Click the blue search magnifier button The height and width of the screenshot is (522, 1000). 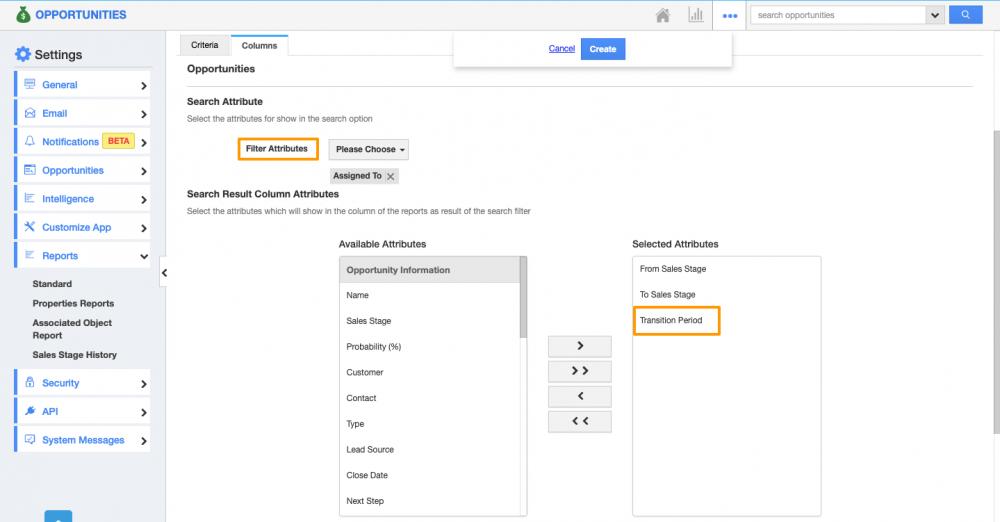click(x=965, y=15)
